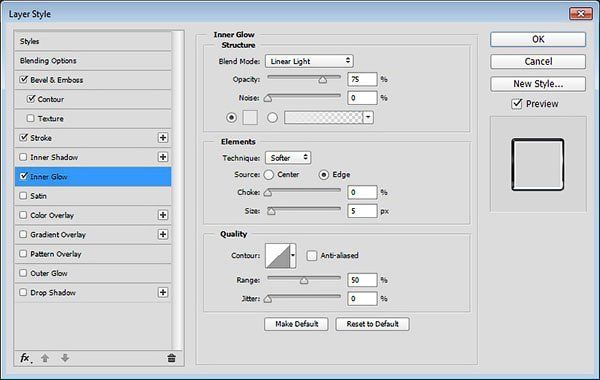Click the Jitter value field
This screenshot has height=380, width=600.
pos(362,298)
